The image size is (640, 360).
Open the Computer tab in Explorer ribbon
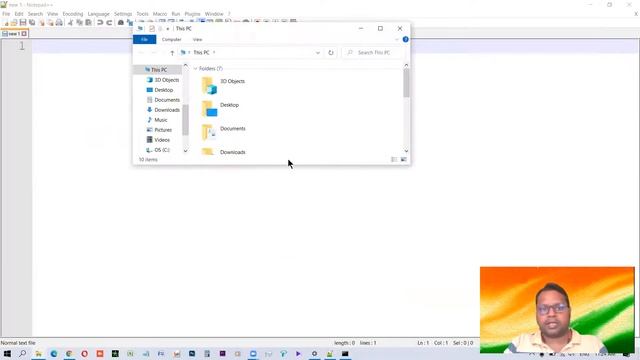point(171,40)
